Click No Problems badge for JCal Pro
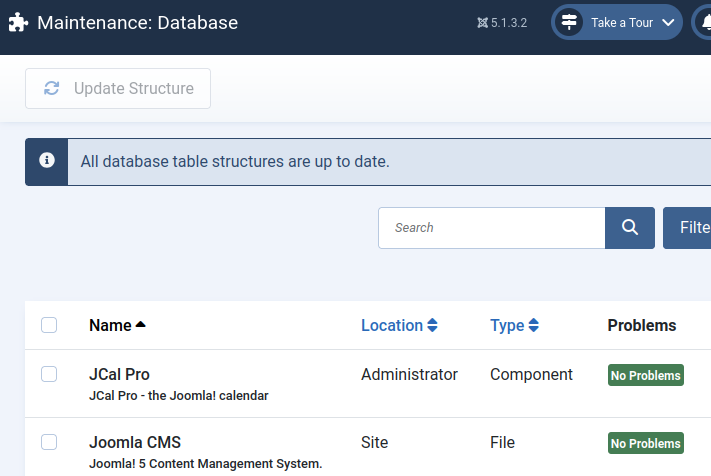Viewport: 711px width, 476px height. (x=646, y=375)
